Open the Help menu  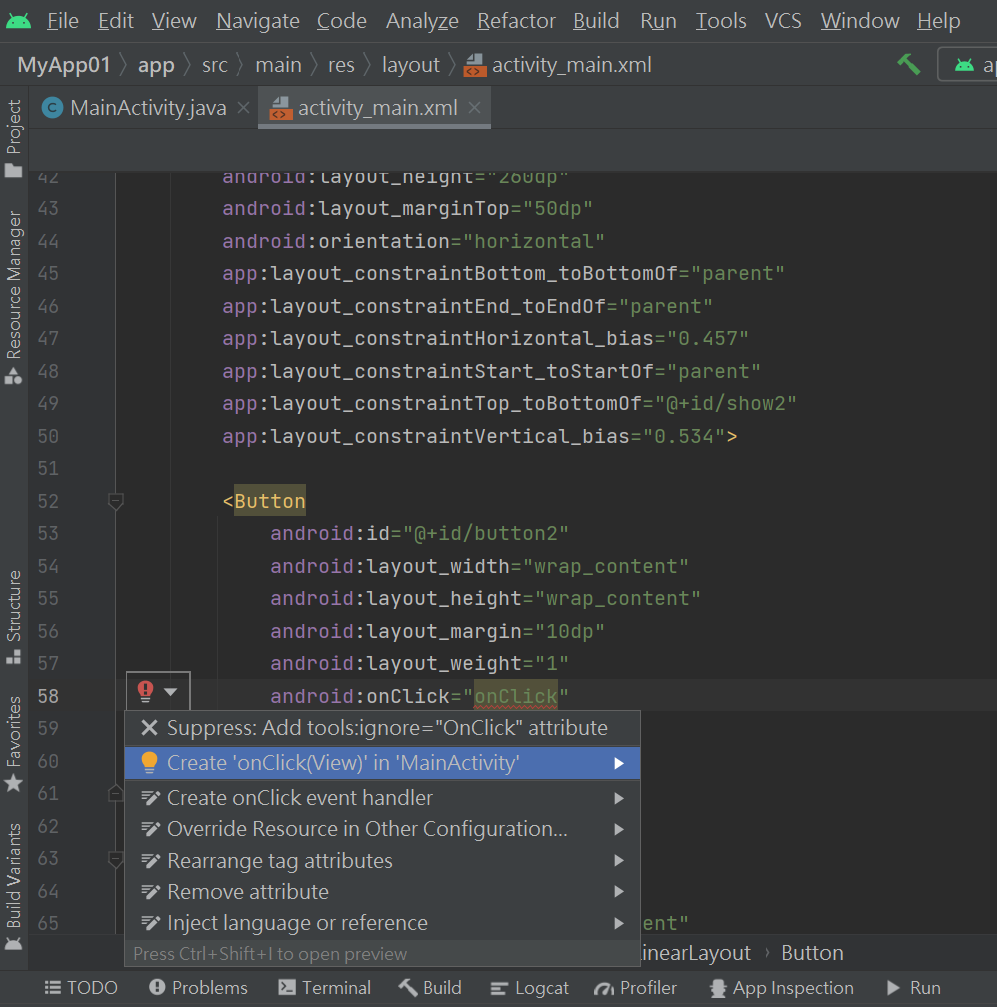pos(939,21)
